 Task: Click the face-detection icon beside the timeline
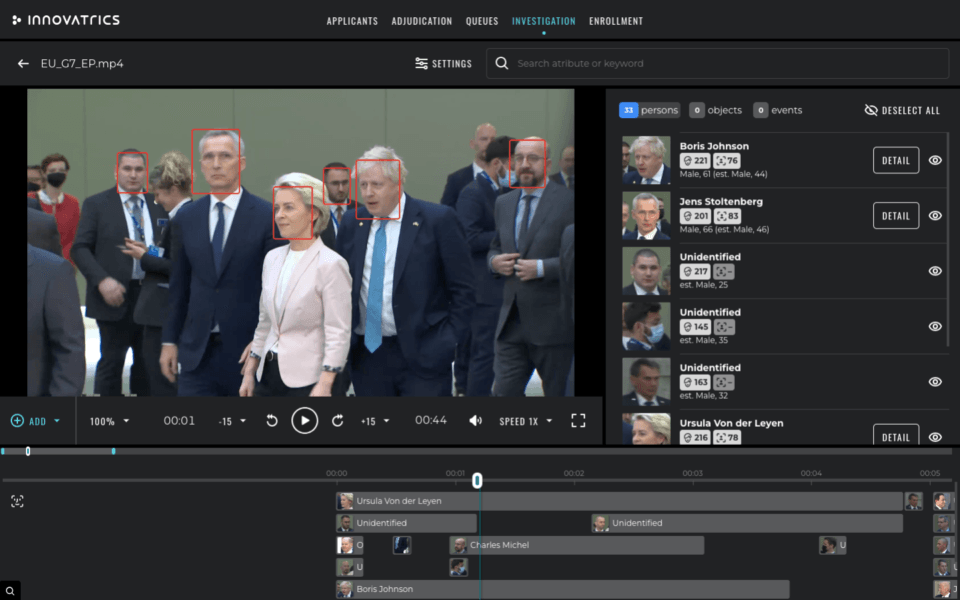(x=16, y=500)
